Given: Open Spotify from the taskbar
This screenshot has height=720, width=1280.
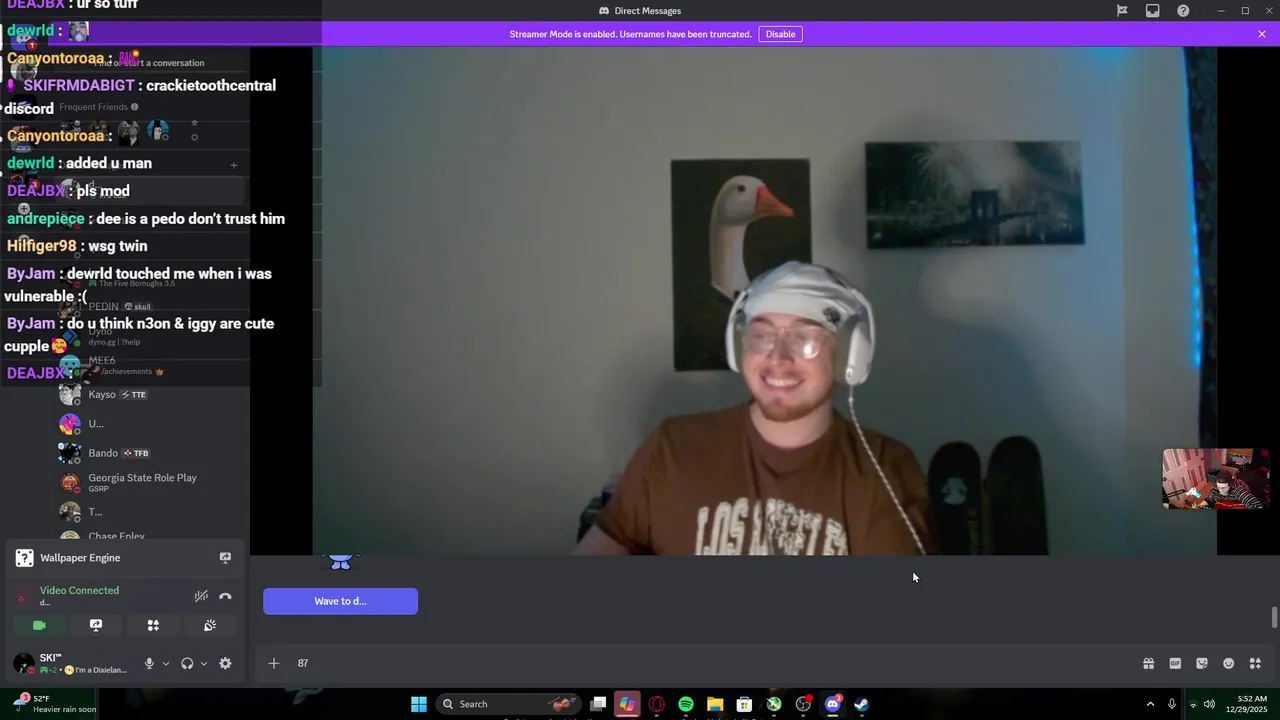Looking at the screenshot, I should click(x=686, y=704).
